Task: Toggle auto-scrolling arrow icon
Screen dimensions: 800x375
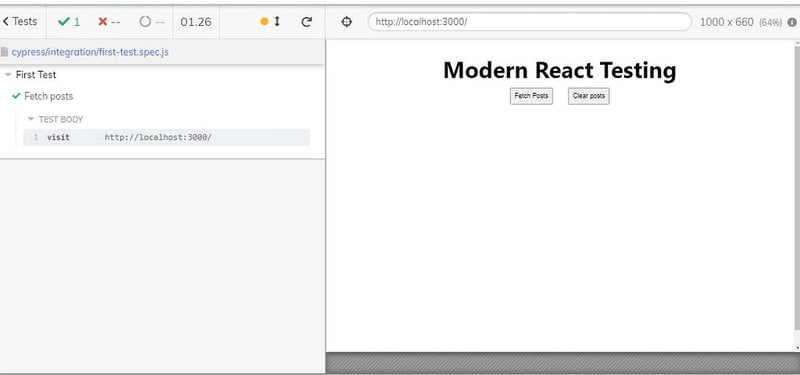Action: 278,21
